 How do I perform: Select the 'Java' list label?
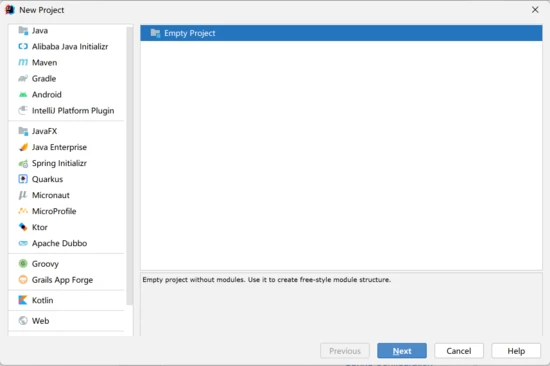[x=40, y=31]
